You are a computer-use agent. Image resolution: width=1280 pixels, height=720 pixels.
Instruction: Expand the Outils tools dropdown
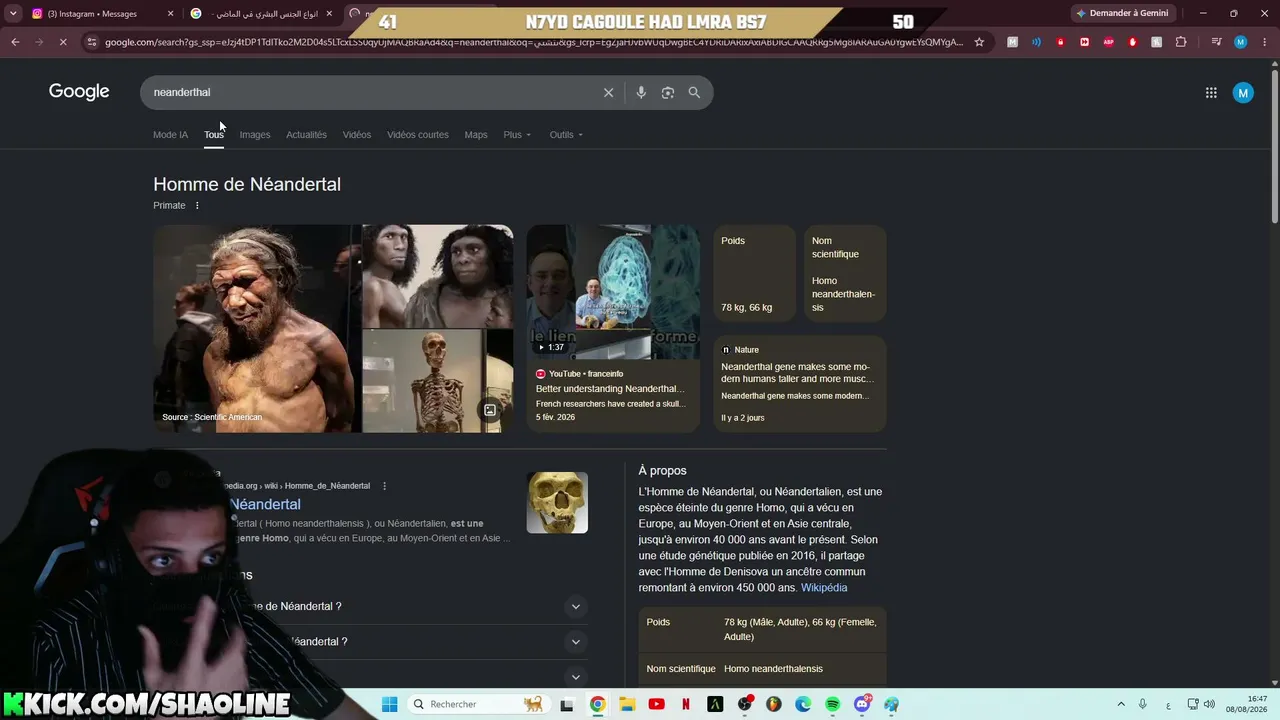566,135
